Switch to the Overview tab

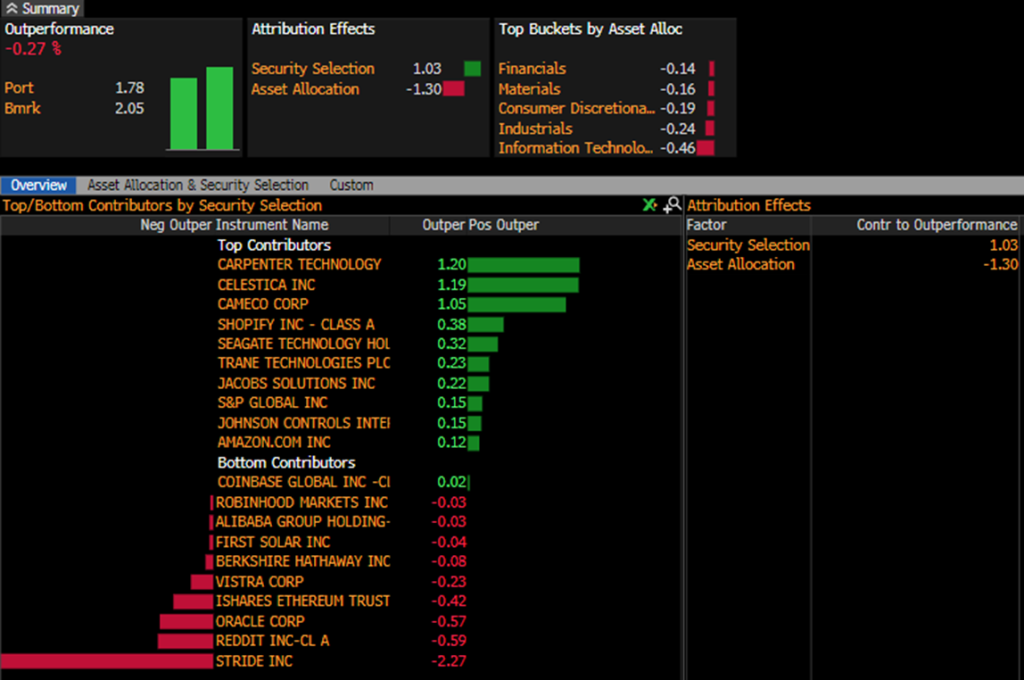[39, 185]
